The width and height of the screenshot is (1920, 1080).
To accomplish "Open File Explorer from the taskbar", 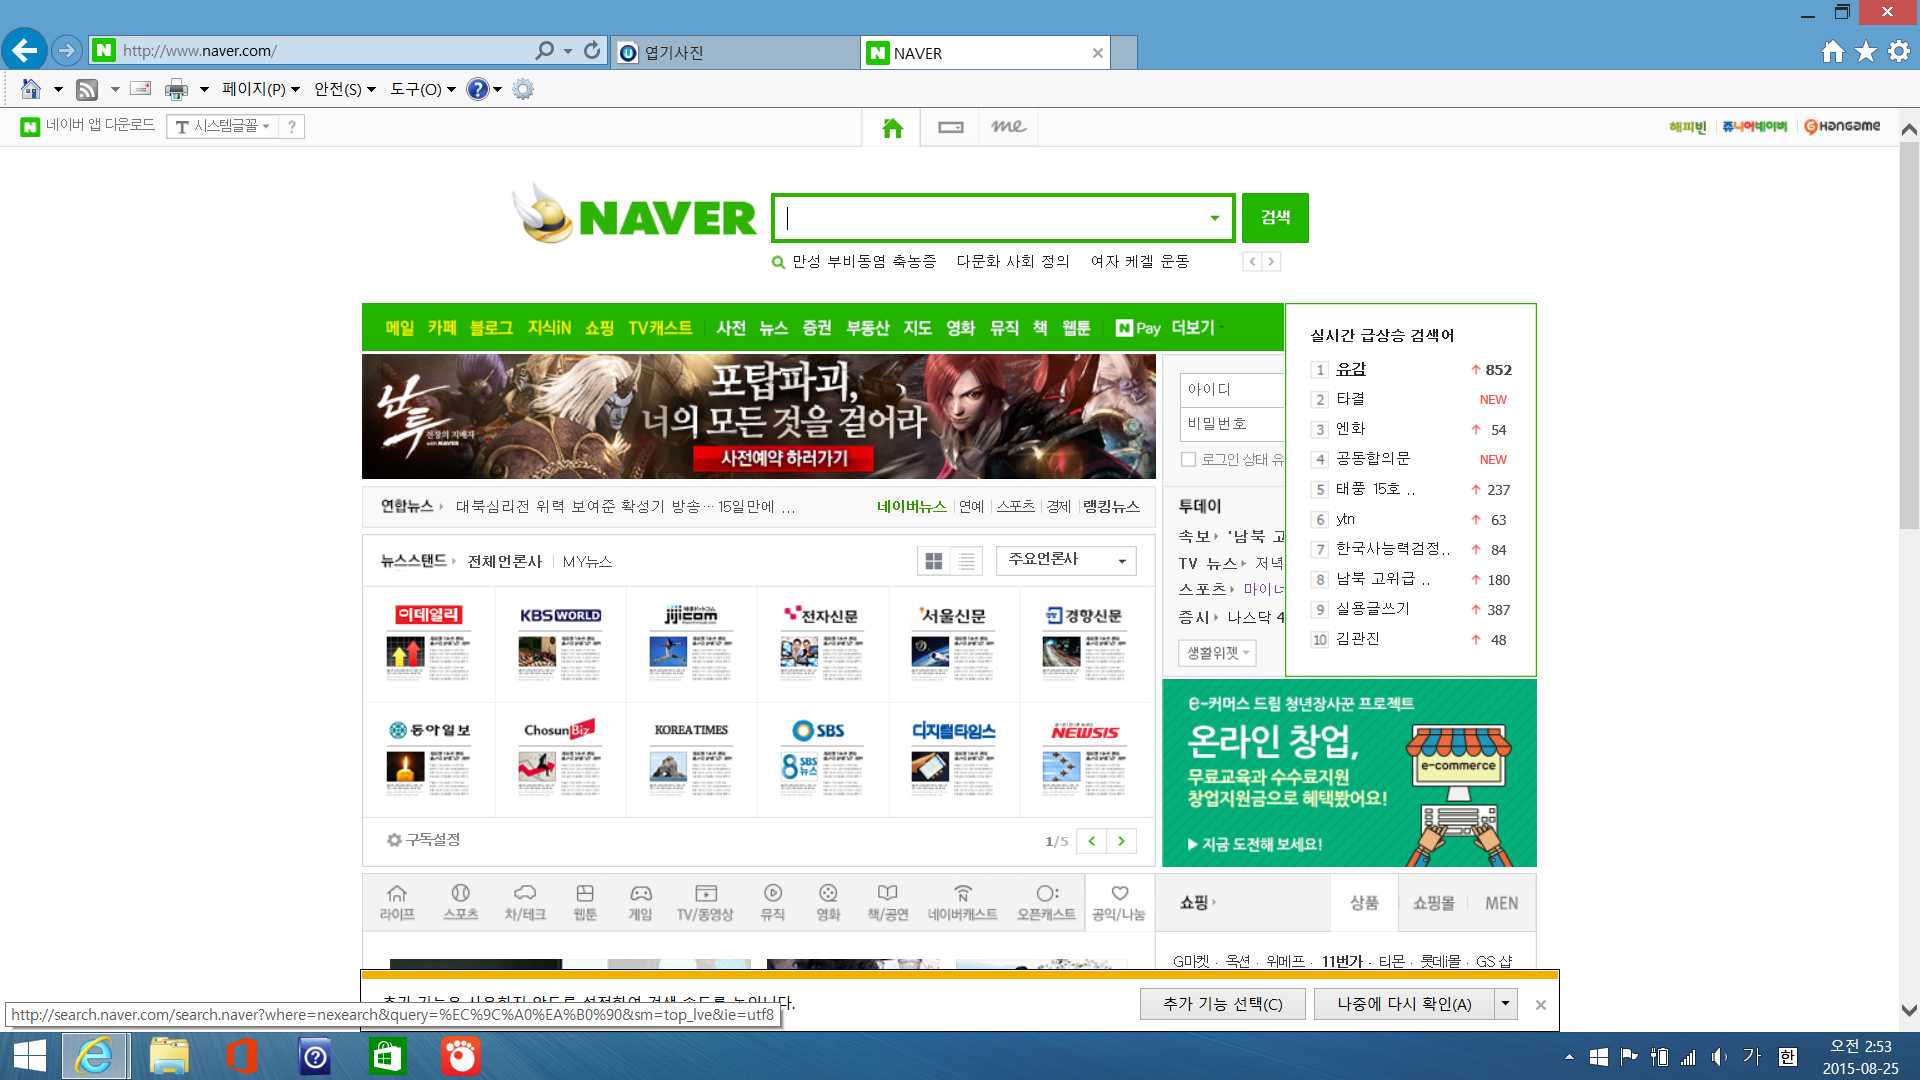I will (x=168, y=1056).
